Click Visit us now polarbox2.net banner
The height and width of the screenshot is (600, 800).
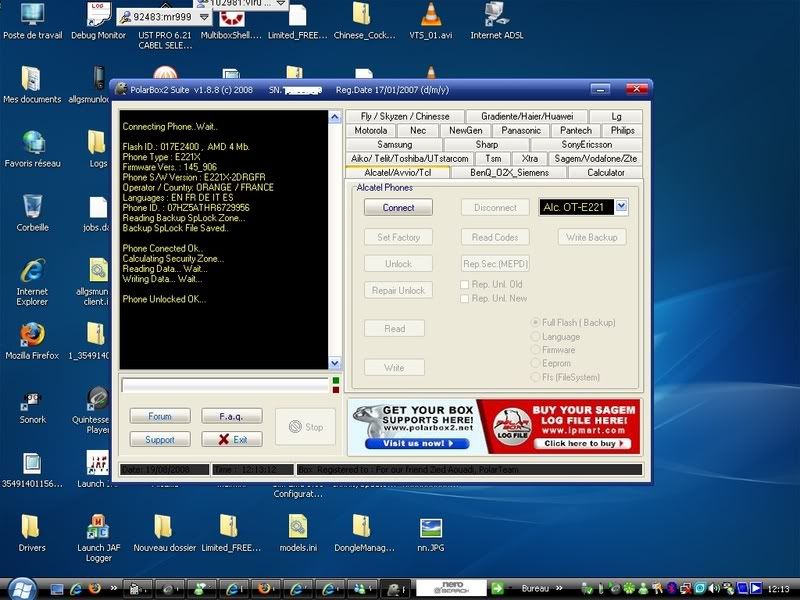click(417, 443)
